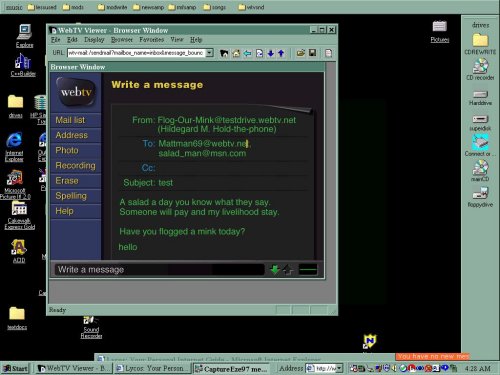
Task: Click the page document toolbar icon
Action: pyautogui.click(x=328, y=53)
